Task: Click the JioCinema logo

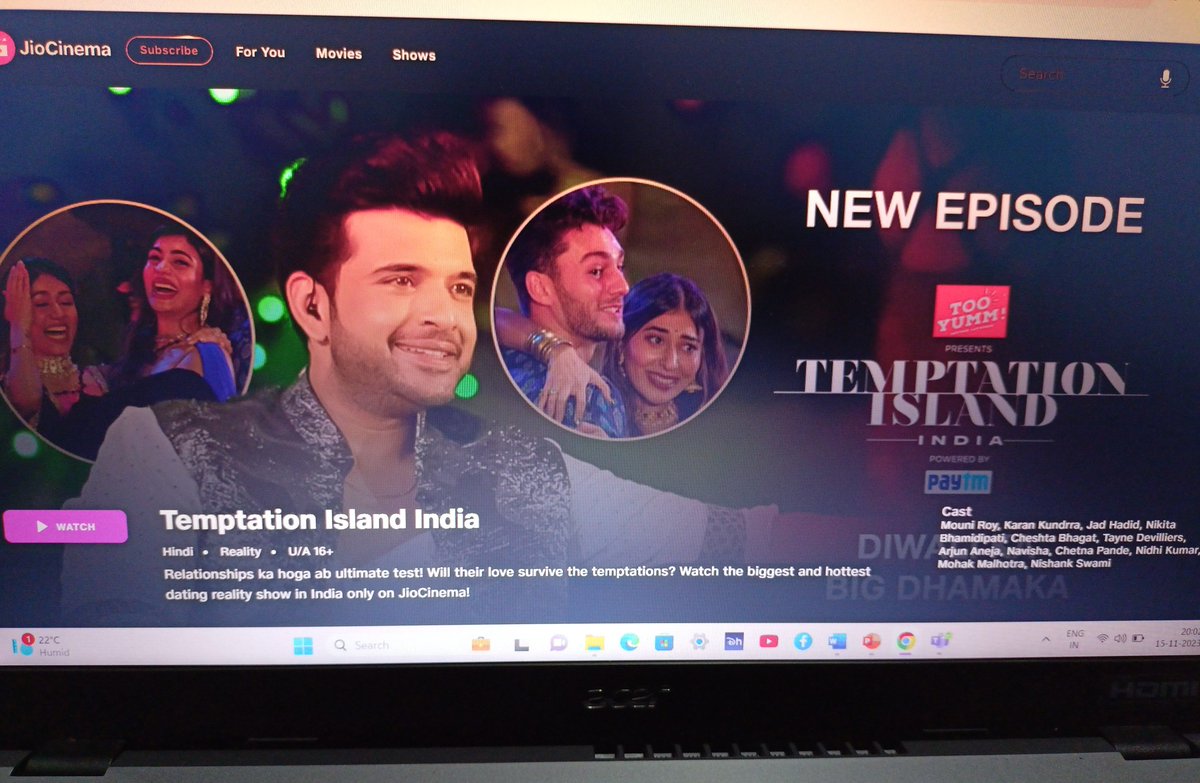Action: pos(55,48)
